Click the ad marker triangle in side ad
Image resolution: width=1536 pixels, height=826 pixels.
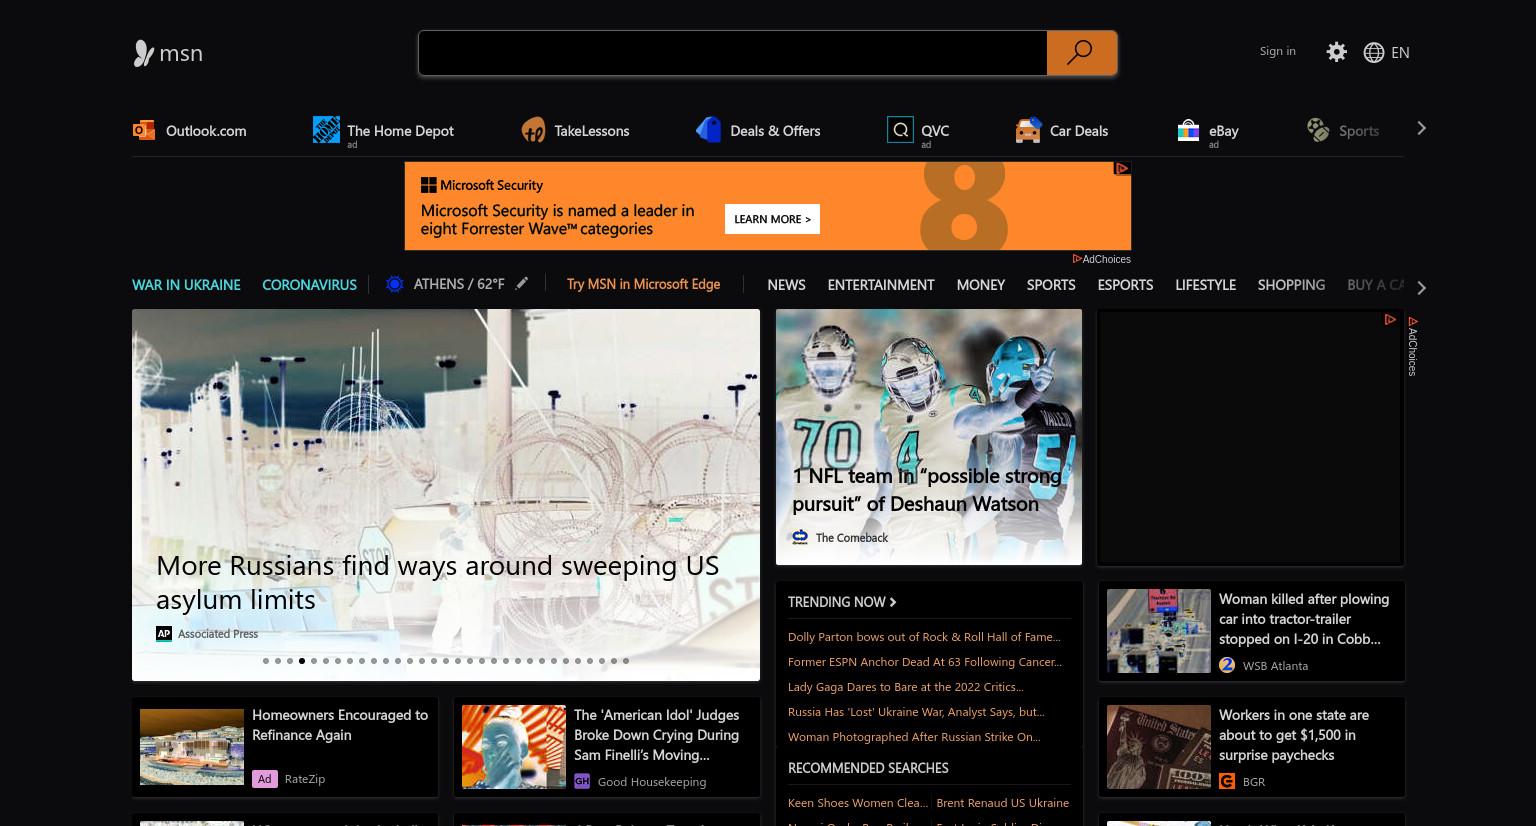1390,319
